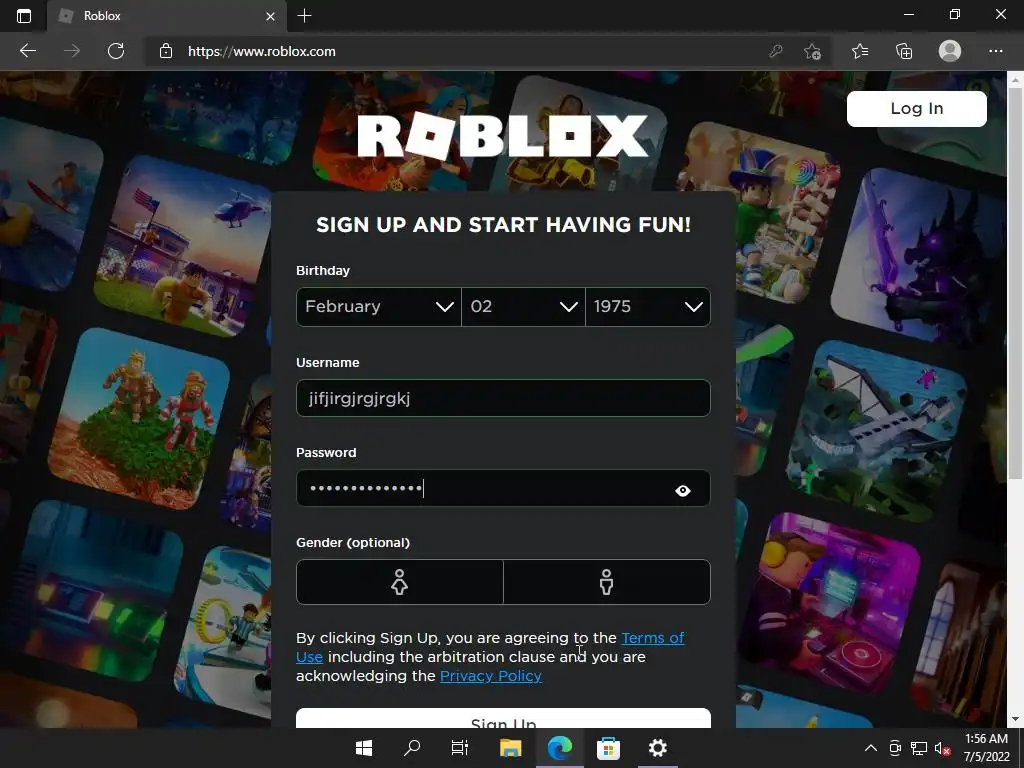Click the Roblox logo
The width and height of the screenshot is (1024, 768).
point(503,136)
